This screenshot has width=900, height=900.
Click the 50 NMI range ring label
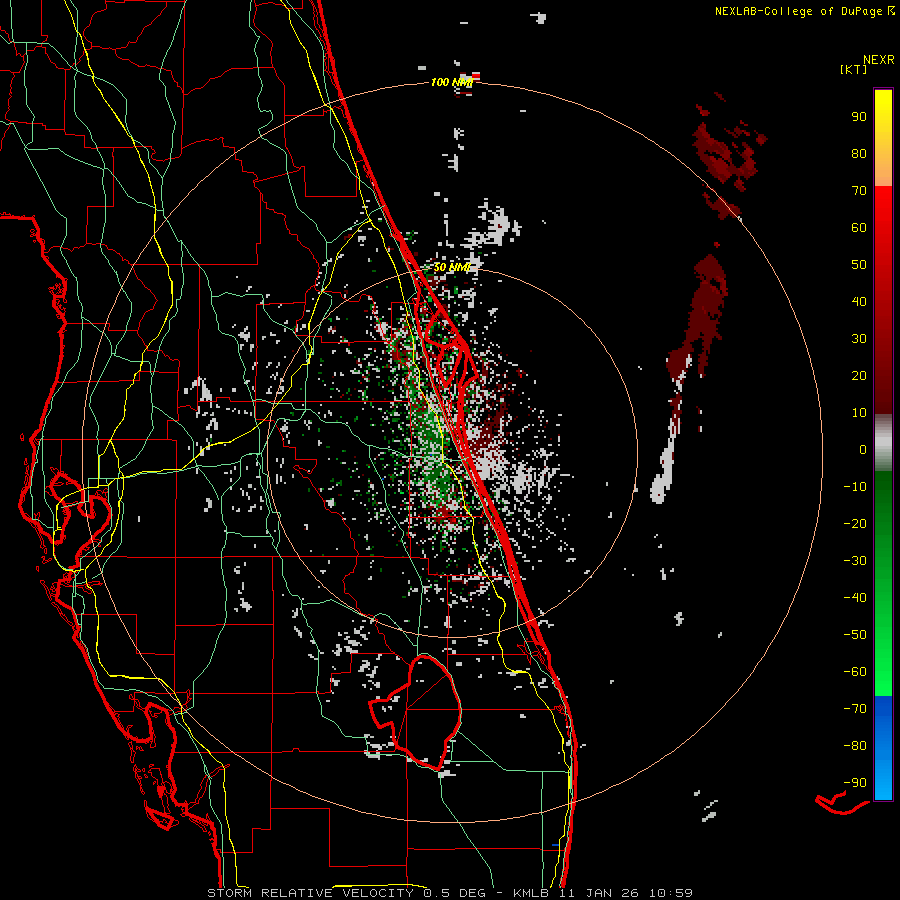[x=452, y=267]
